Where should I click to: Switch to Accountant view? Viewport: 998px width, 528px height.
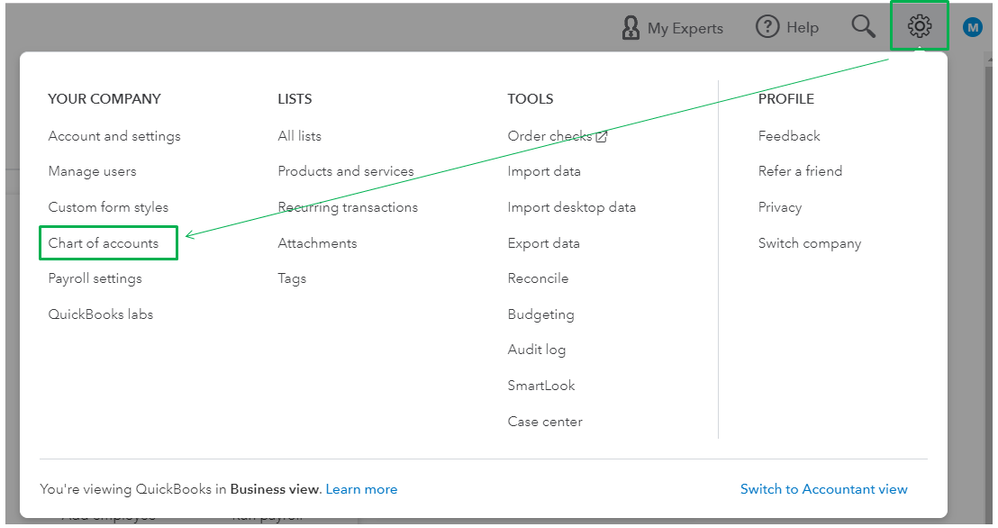(823, 489)
